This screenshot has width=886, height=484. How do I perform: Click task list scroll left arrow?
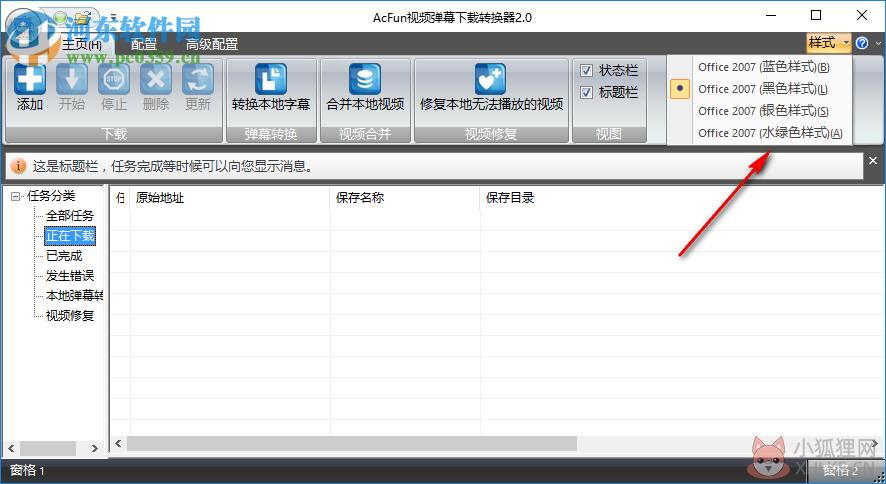click(x=118, y=443)
